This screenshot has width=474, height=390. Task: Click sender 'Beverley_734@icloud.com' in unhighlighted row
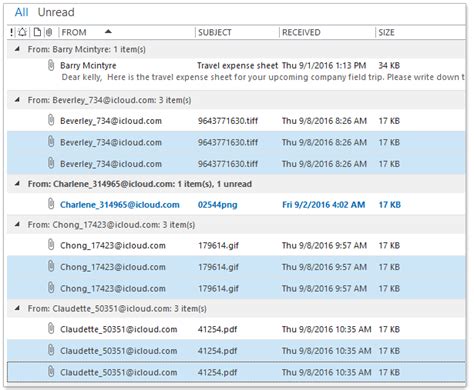click(x=111, y=121)
